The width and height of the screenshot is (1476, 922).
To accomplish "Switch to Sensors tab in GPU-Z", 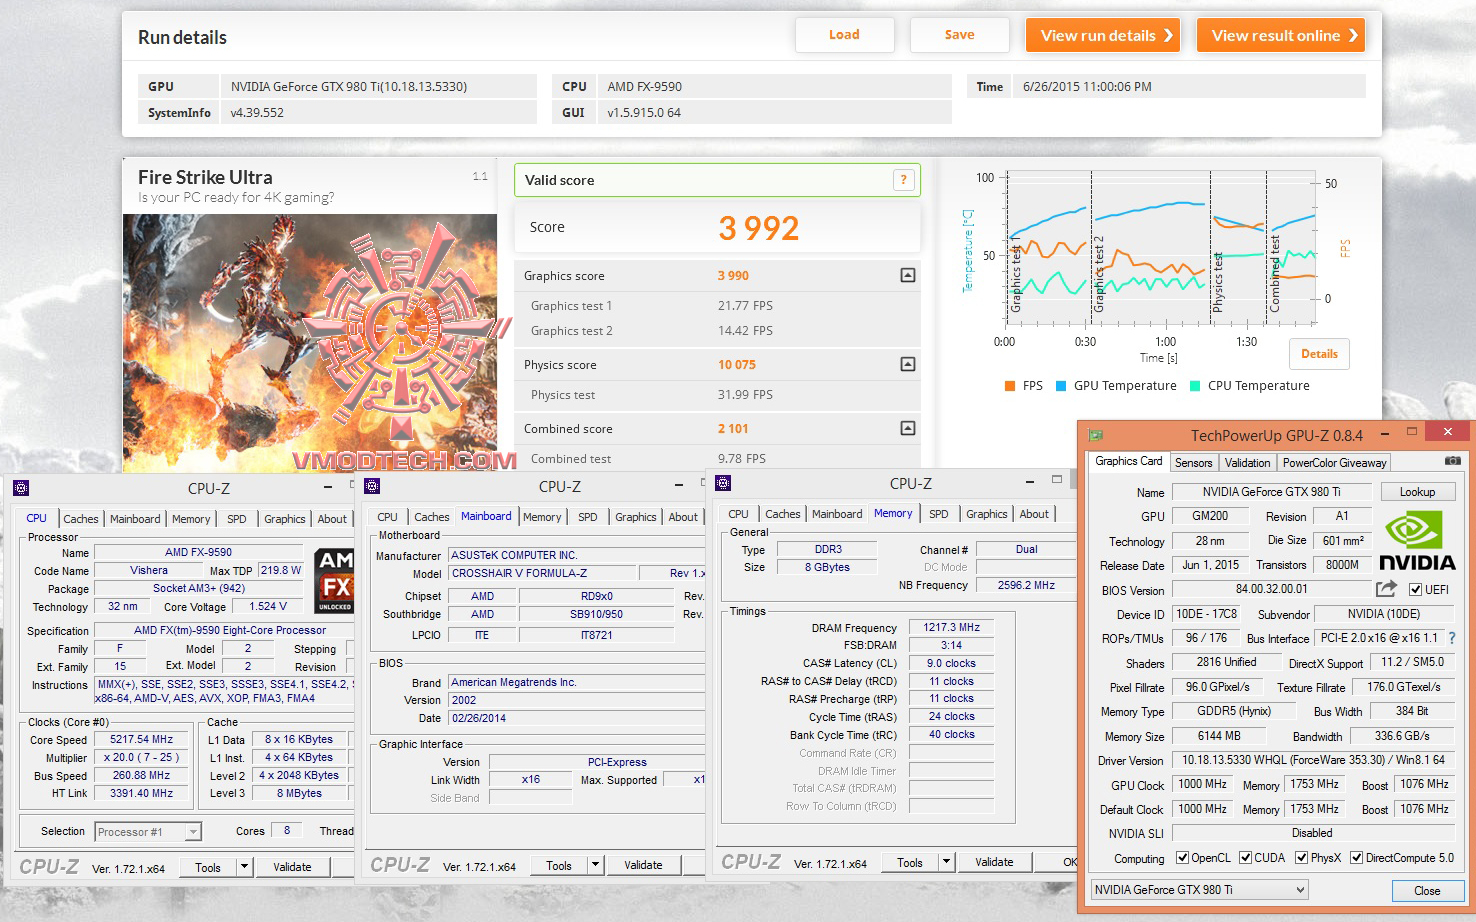I will point(1193,462).
